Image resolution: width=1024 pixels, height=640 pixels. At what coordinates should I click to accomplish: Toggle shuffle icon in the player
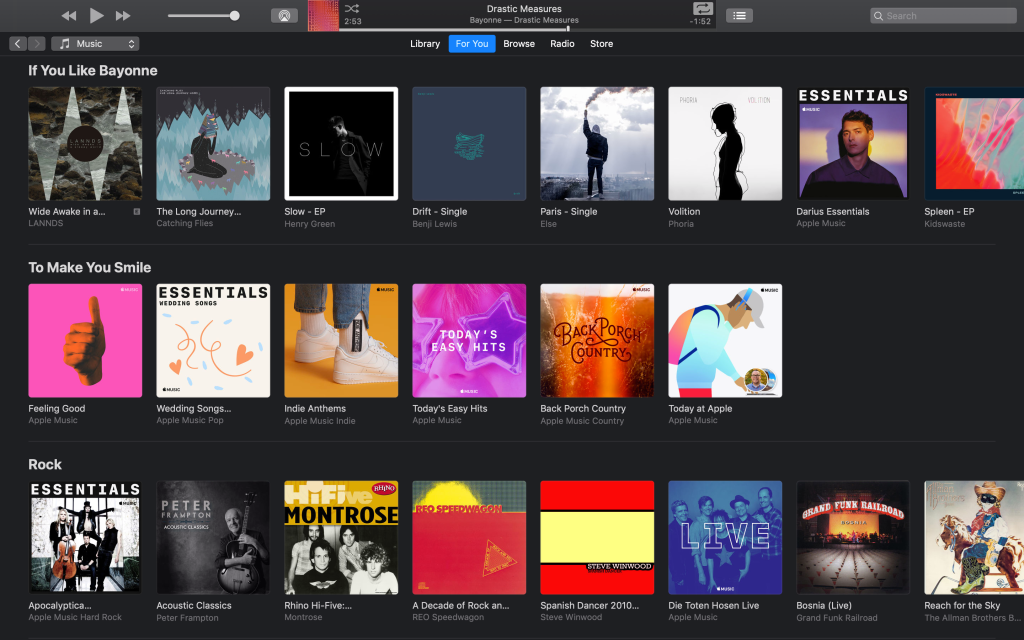point(351,8)
